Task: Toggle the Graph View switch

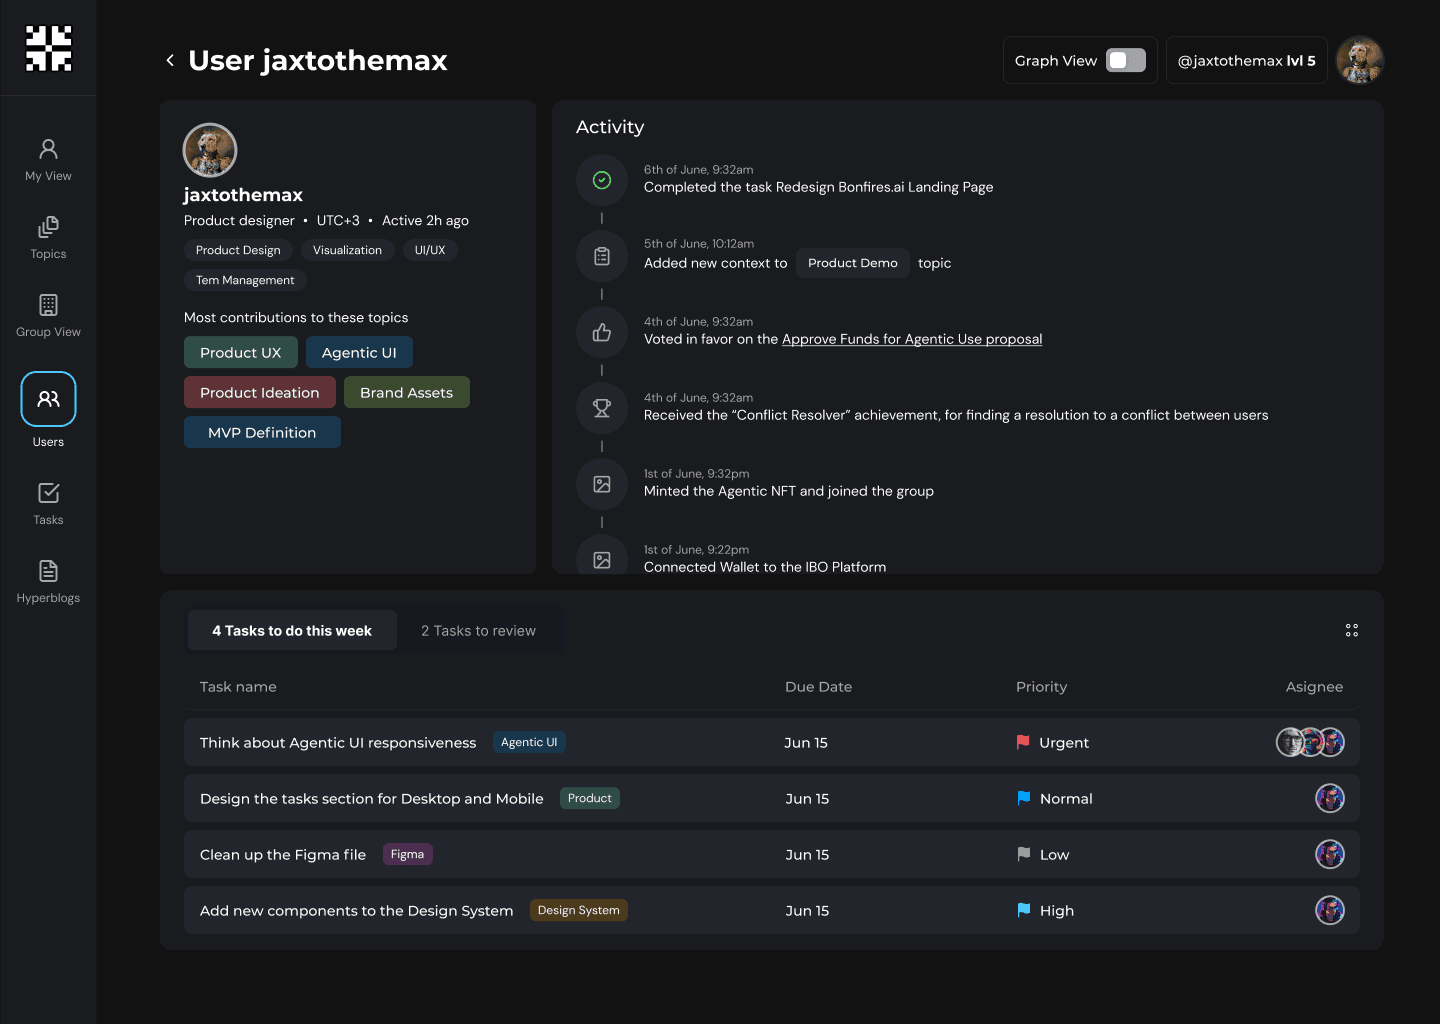Action: 1126,60
